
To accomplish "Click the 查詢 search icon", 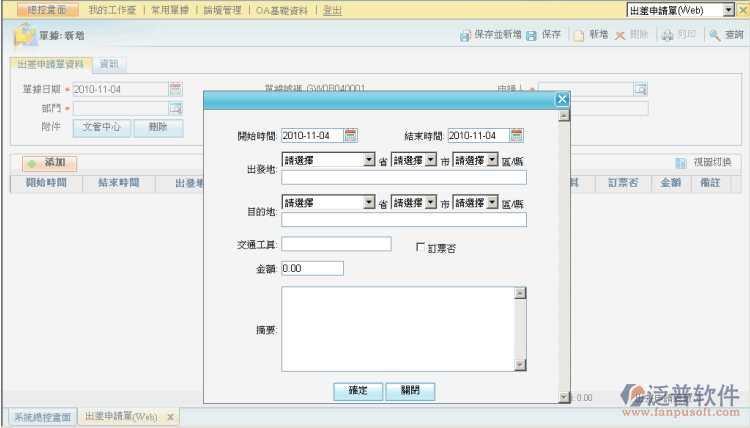I will coord(715,35).
